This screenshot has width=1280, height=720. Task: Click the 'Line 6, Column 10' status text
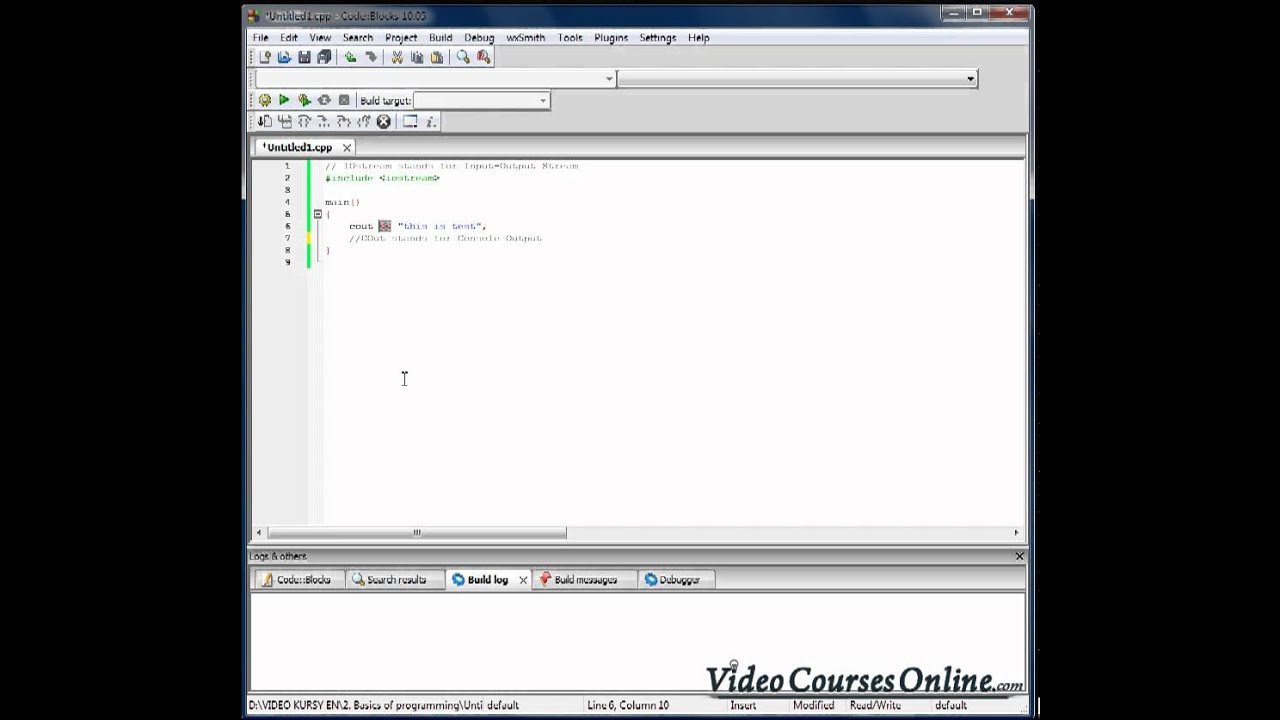click(628, 705)
